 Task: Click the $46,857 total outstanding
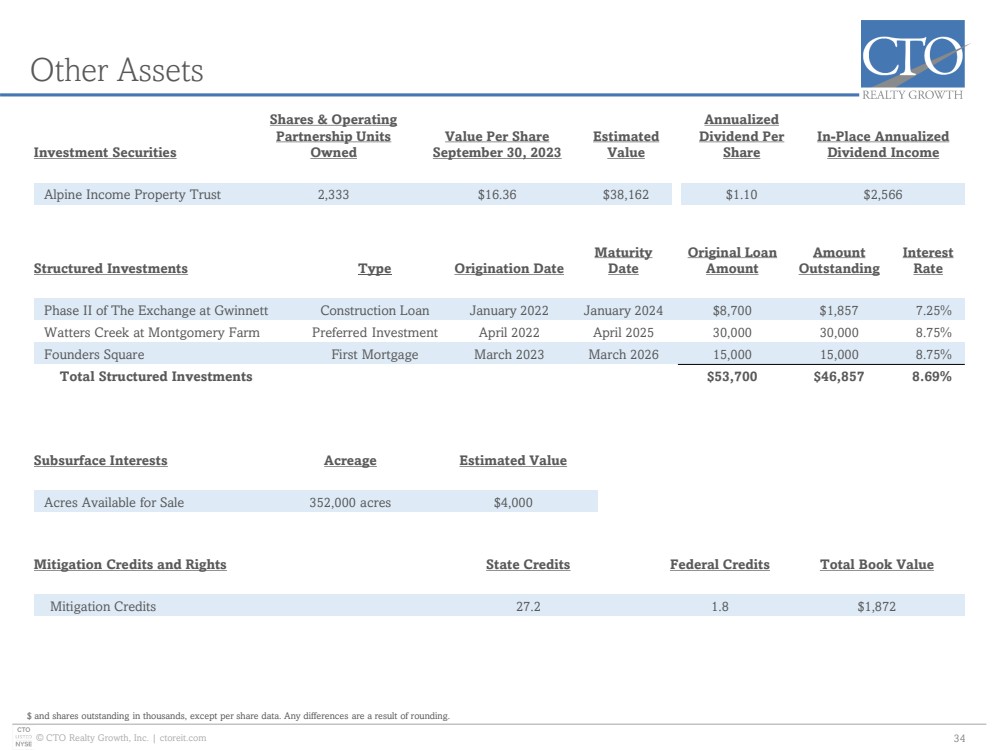839,376
